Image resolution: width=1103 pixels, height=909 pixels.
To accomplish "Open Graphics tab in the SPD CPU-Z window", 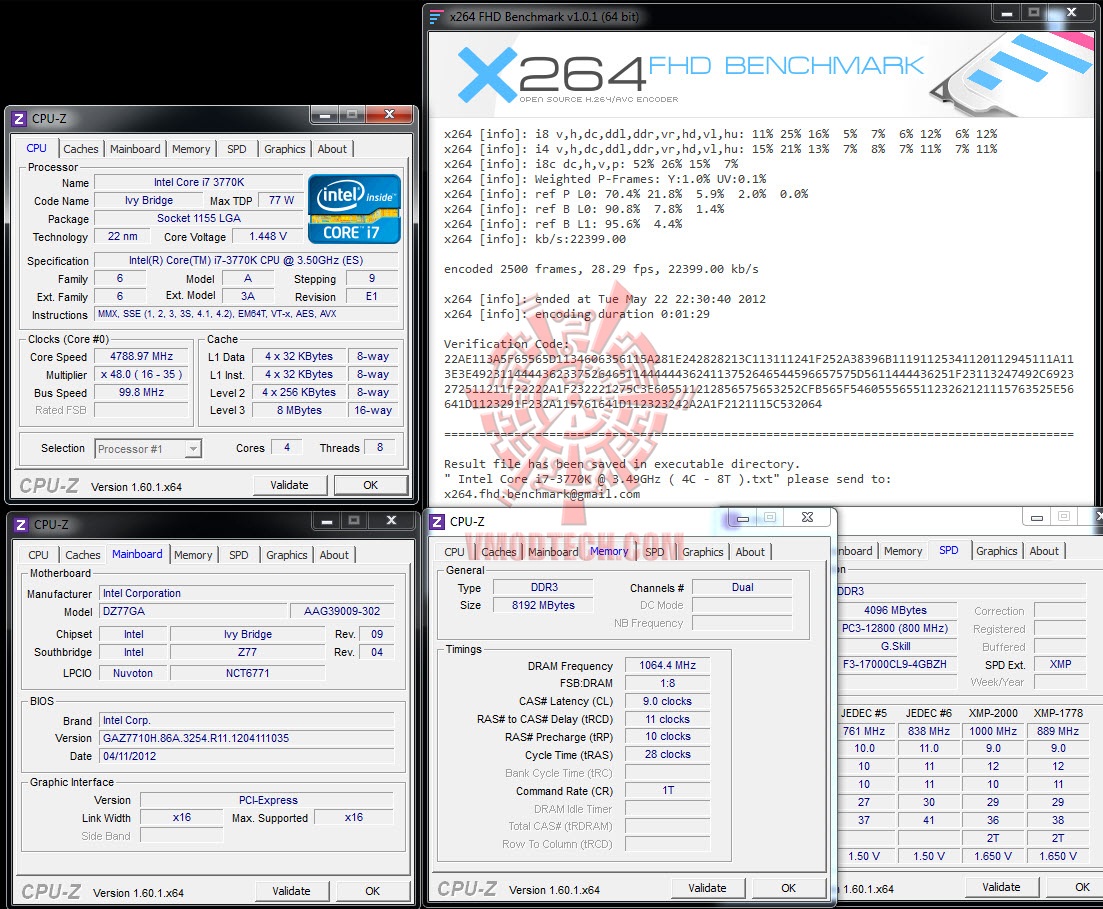I will coord(996,552).
